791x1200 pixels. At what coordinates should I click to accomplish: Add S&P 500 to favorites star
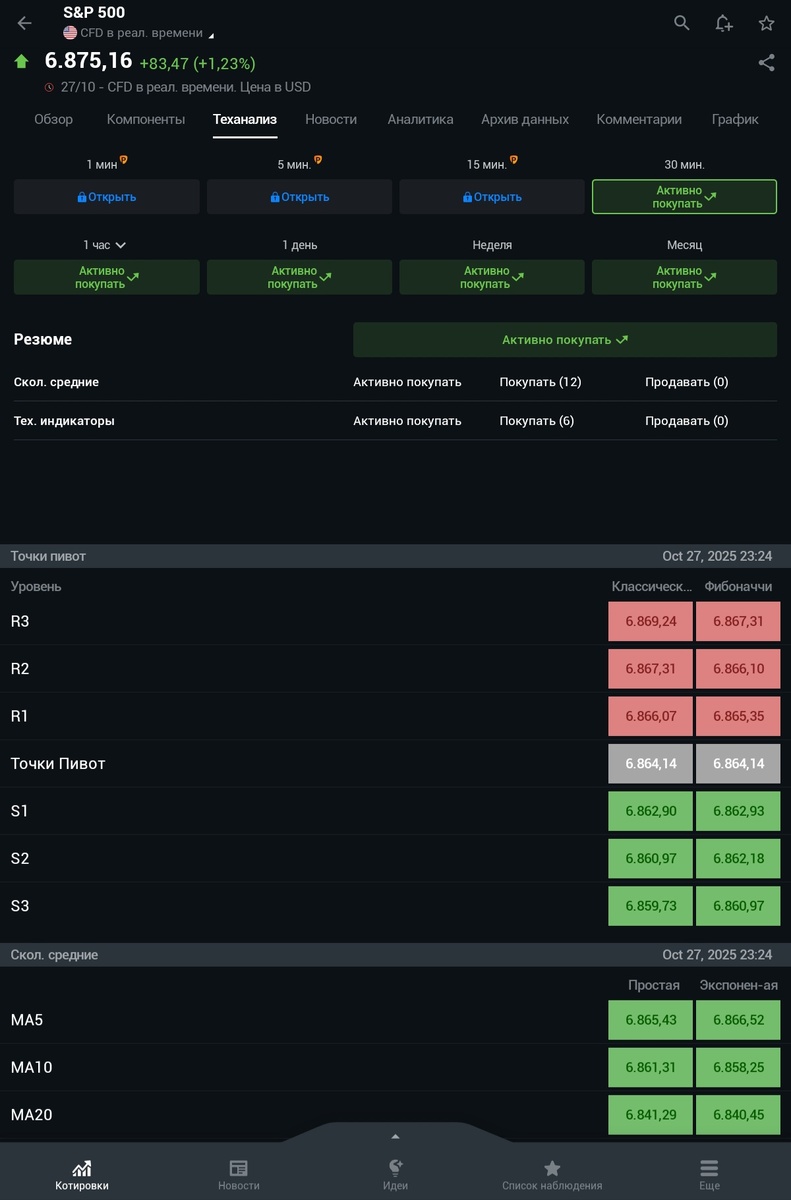pos(766,23)
